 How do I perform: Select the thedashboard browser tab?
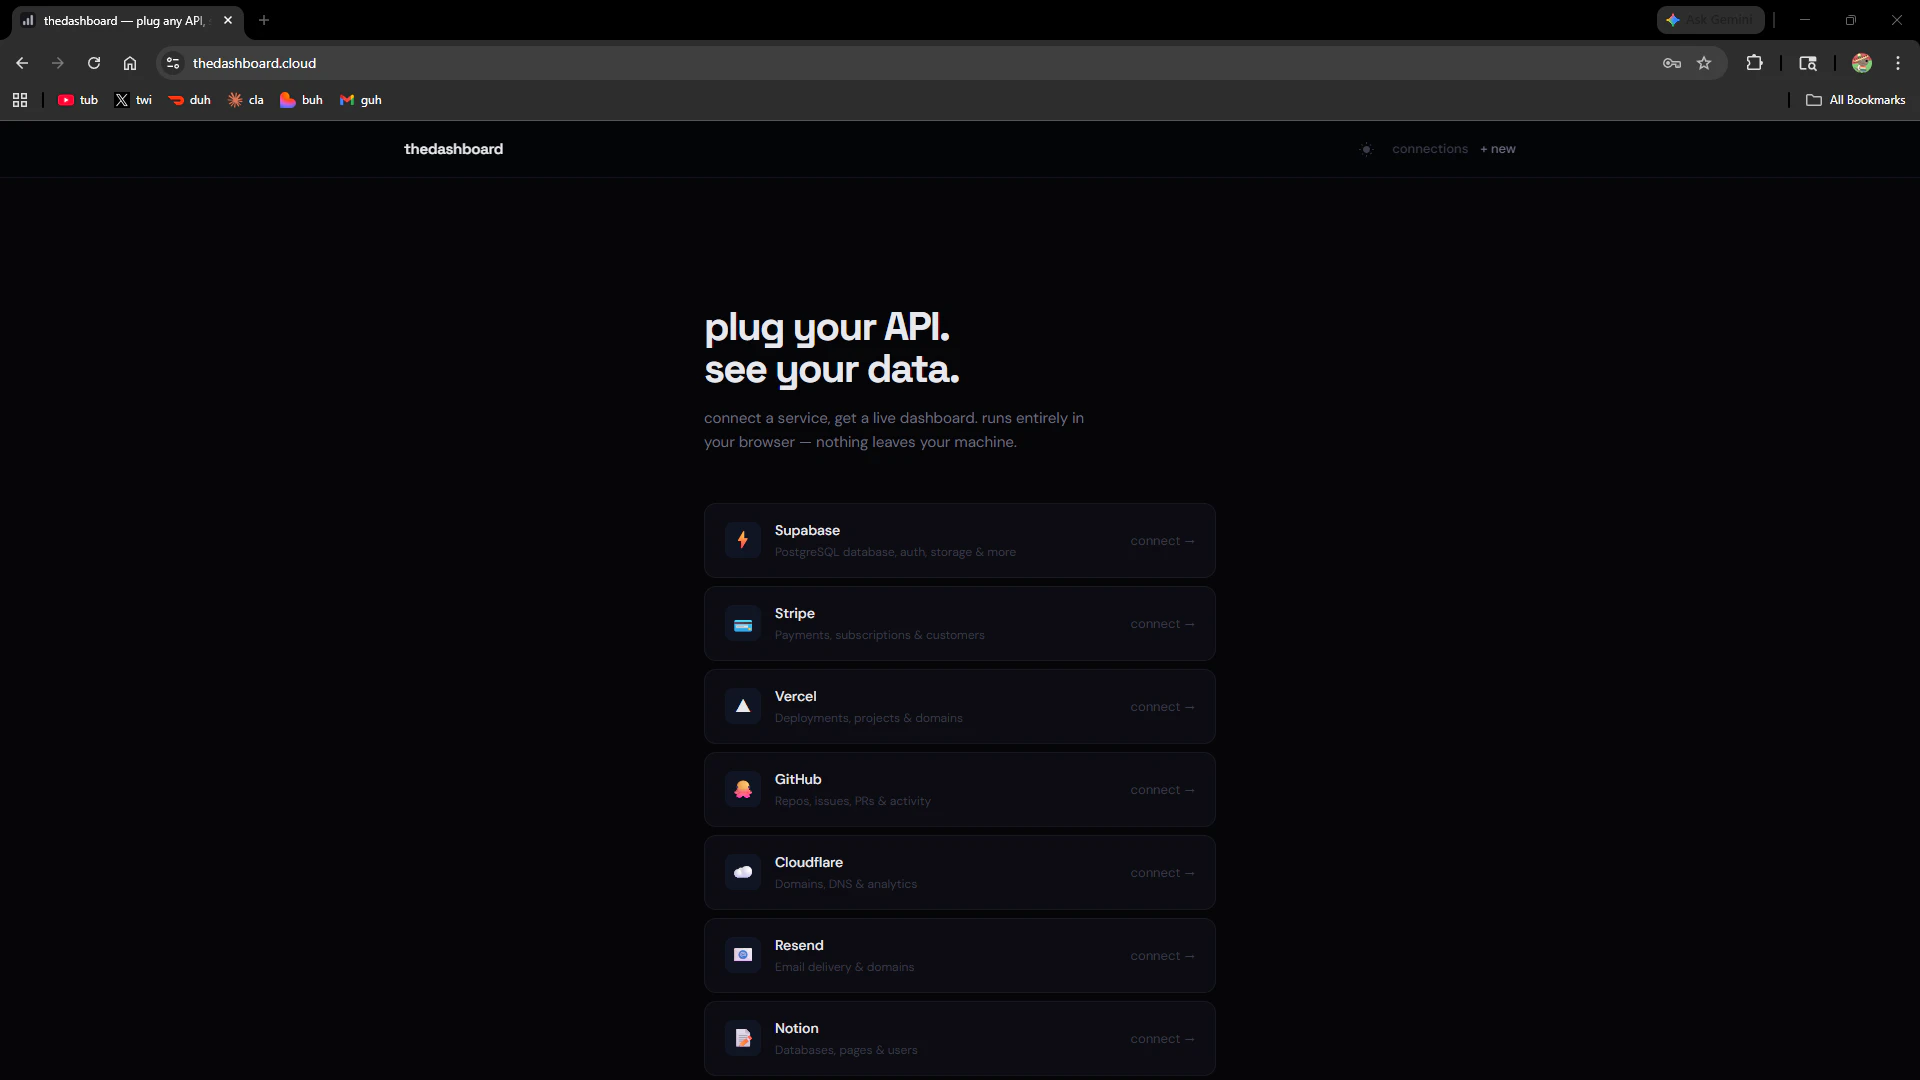point(120,20)
